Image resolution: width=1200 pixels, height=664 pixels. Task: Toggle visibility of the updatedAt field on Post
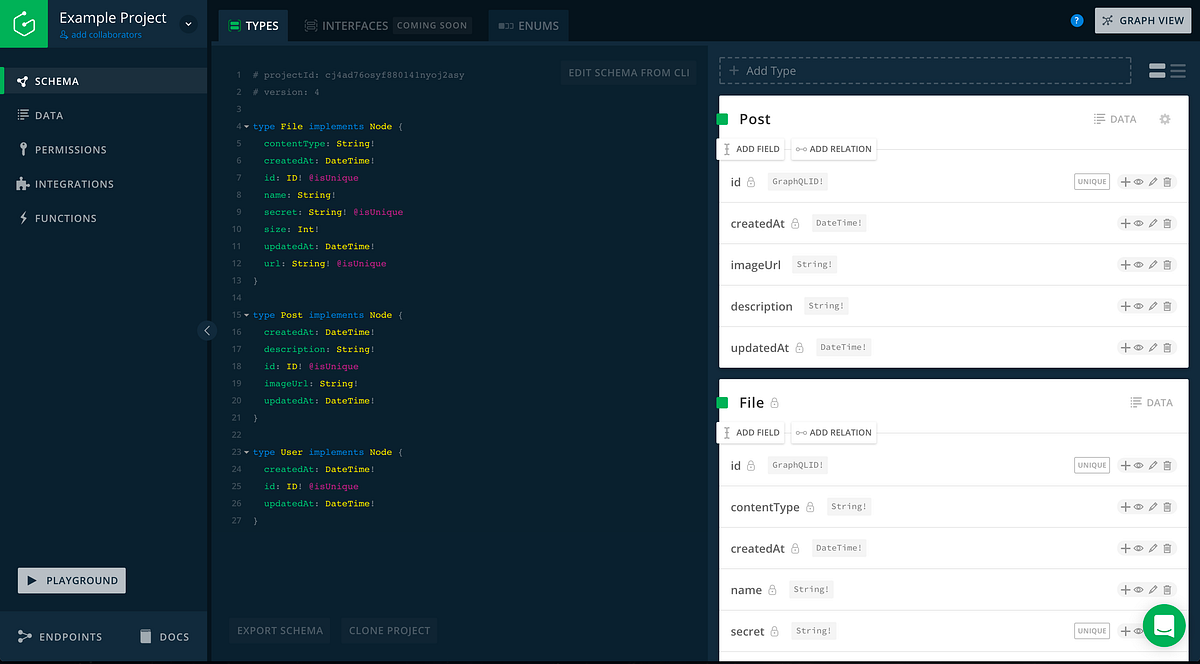tap(1138, 347)
